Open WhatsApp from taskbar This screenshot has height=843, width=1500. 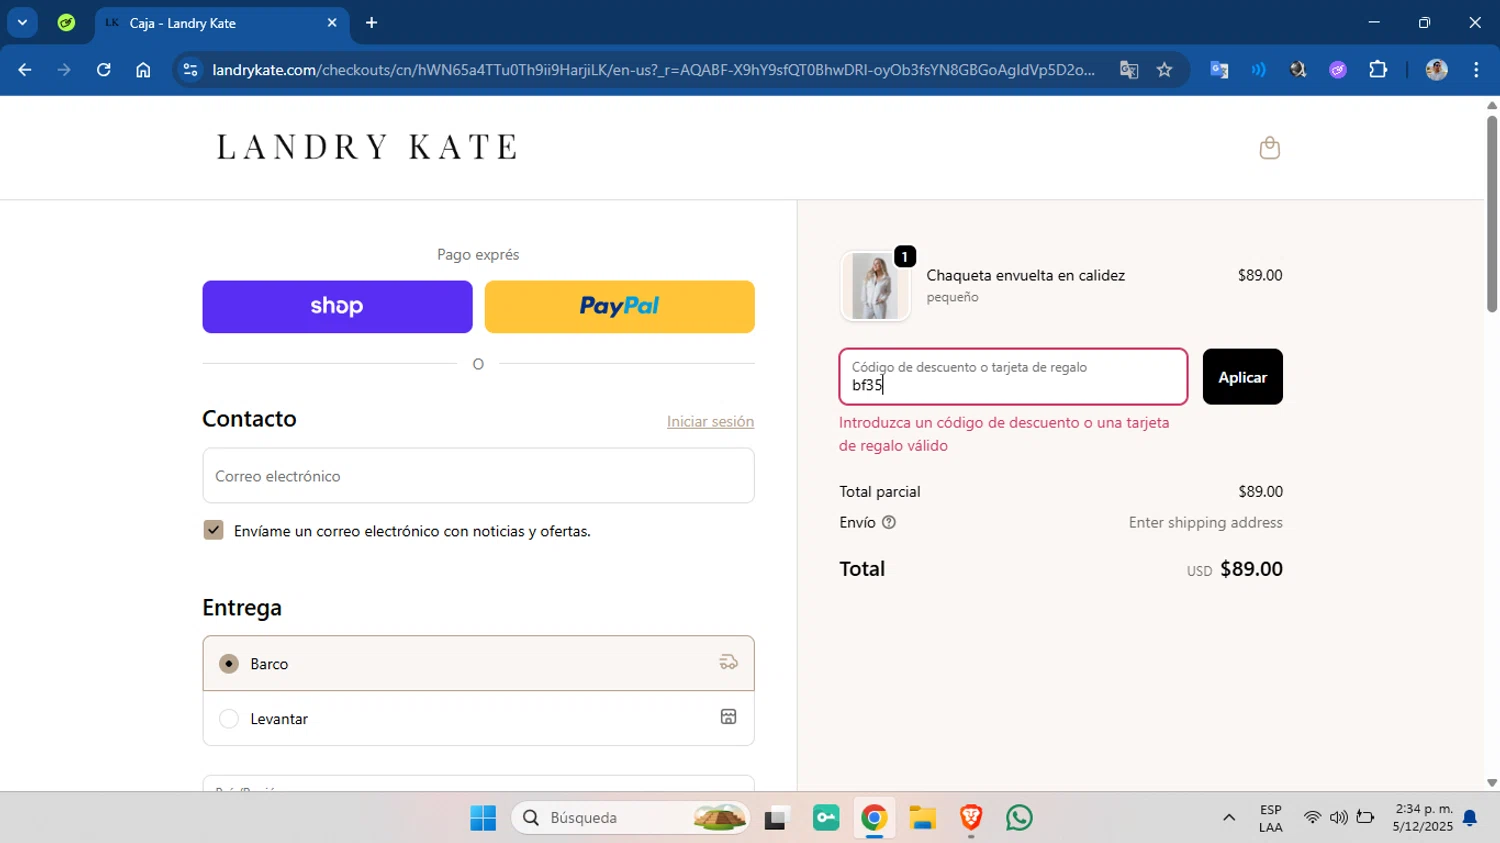pyautogui.click(x=1019, y=818)
